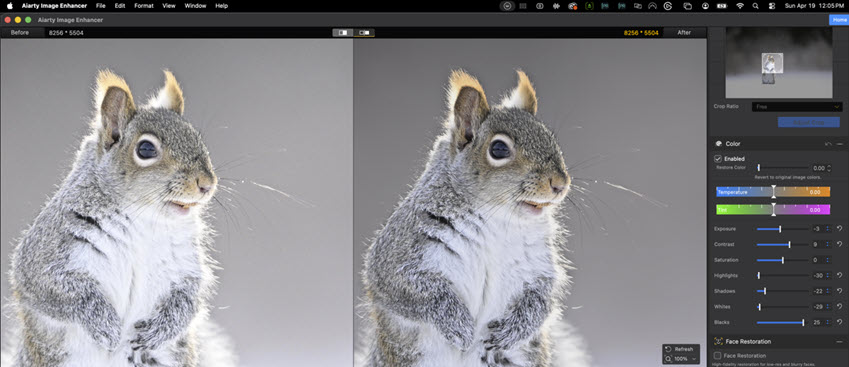This screenshot has width=849, height=367.
Task: Click the battery status icon
Action: point(722,6)
